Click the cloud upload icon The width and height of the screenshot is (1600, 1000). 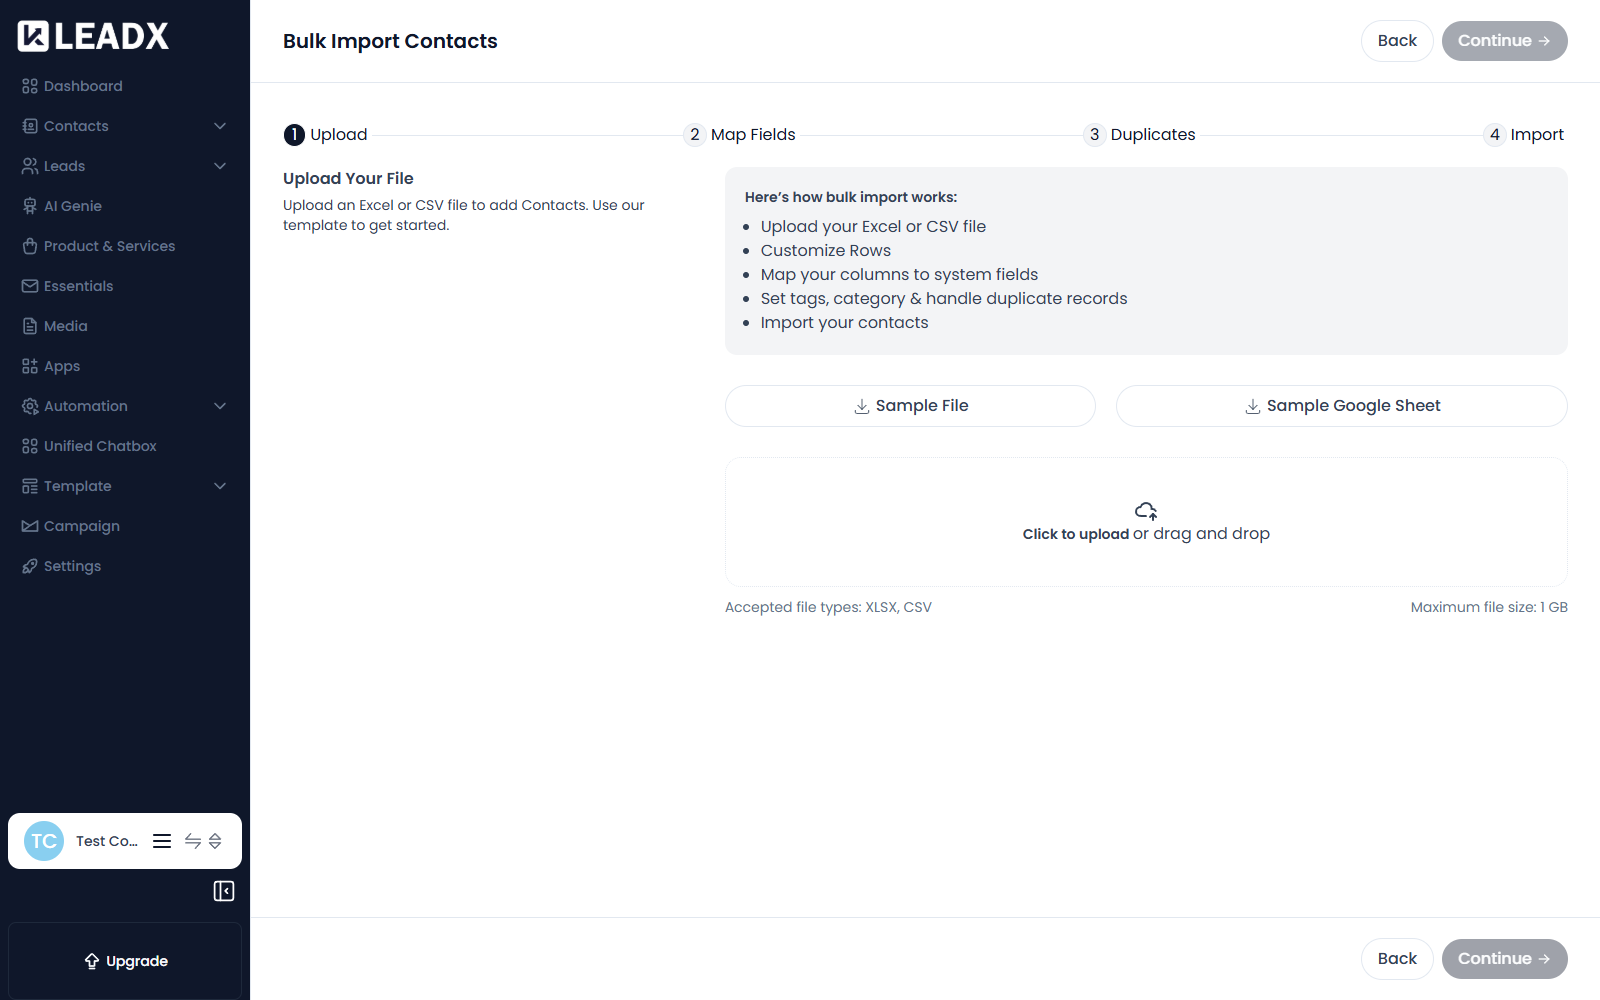click(1146, 511)
